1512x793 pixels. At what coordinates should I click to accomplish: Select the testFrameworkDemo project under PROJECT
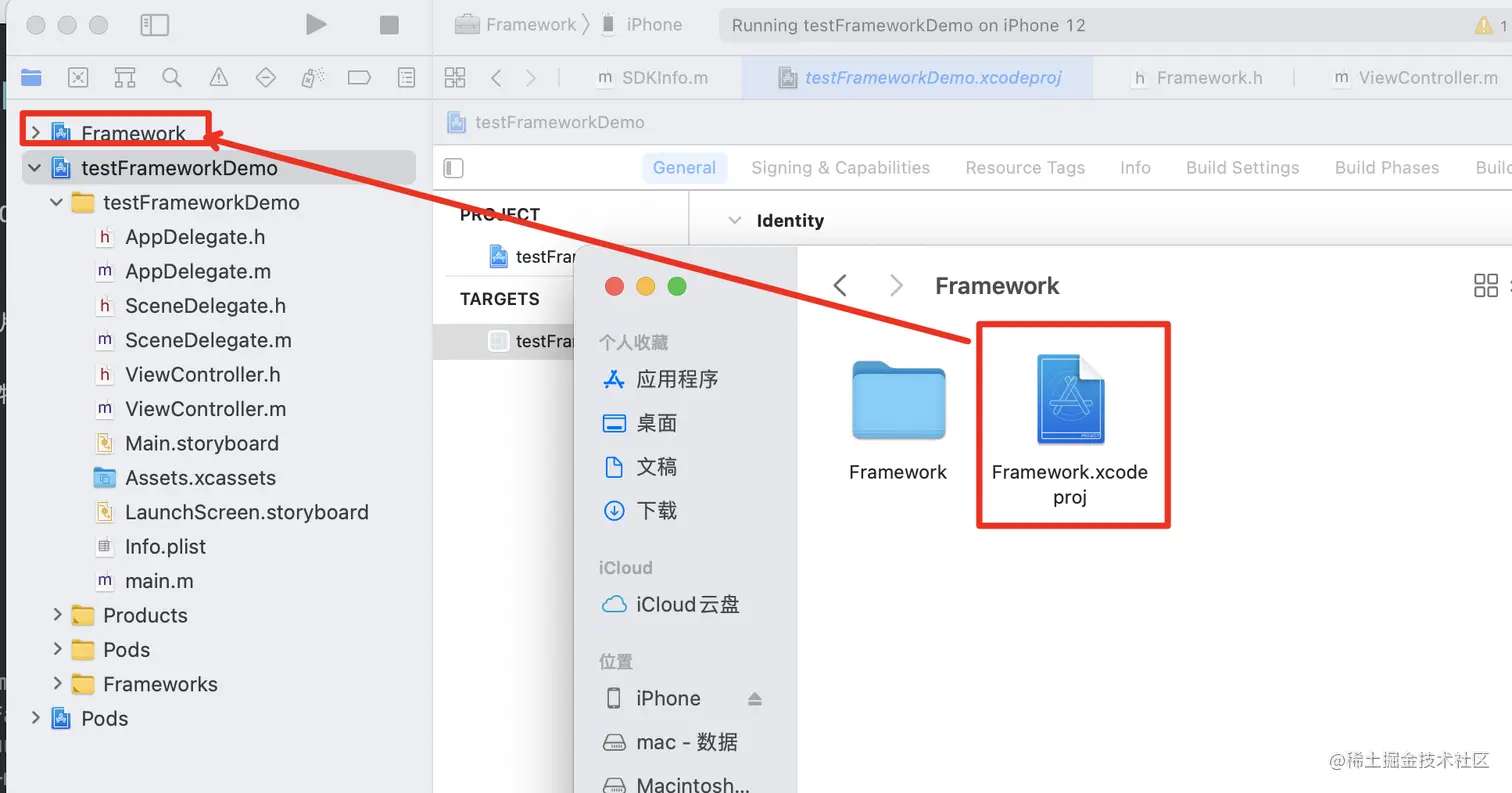pyautogui.click(x=532, y=257)
